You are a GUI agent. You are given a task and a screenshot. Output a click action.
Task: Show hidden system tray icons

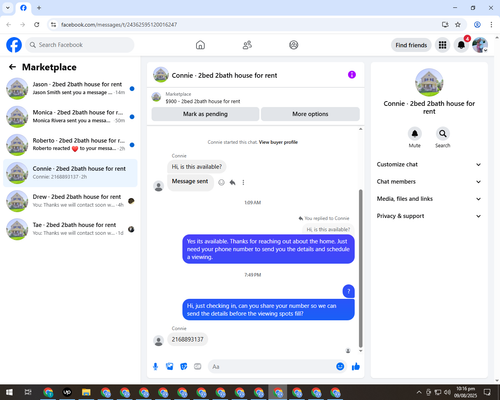[x=419, y=392]
